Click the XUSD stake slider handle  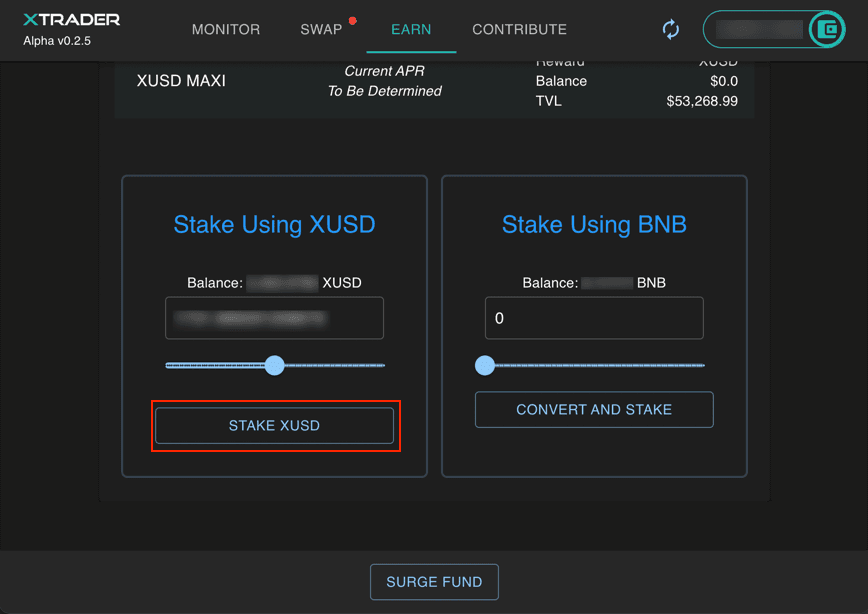tap(275, 365)
